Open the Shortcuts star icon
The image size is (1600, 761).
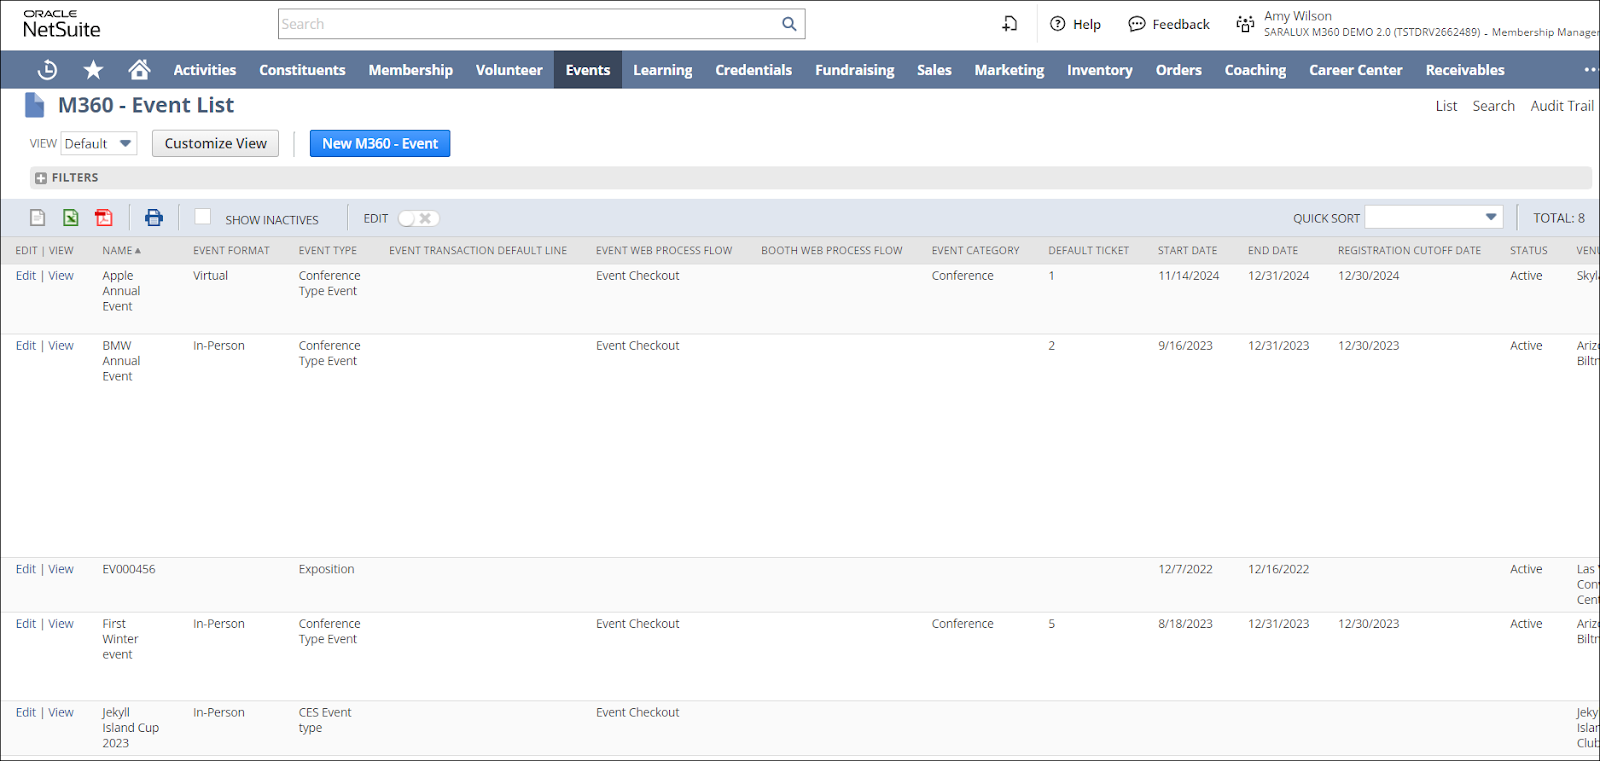point(93,70)
